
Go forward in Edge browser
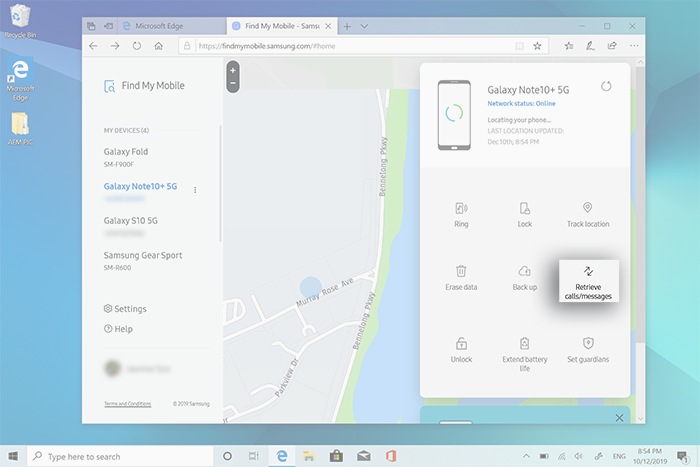[x=115, y=46]
